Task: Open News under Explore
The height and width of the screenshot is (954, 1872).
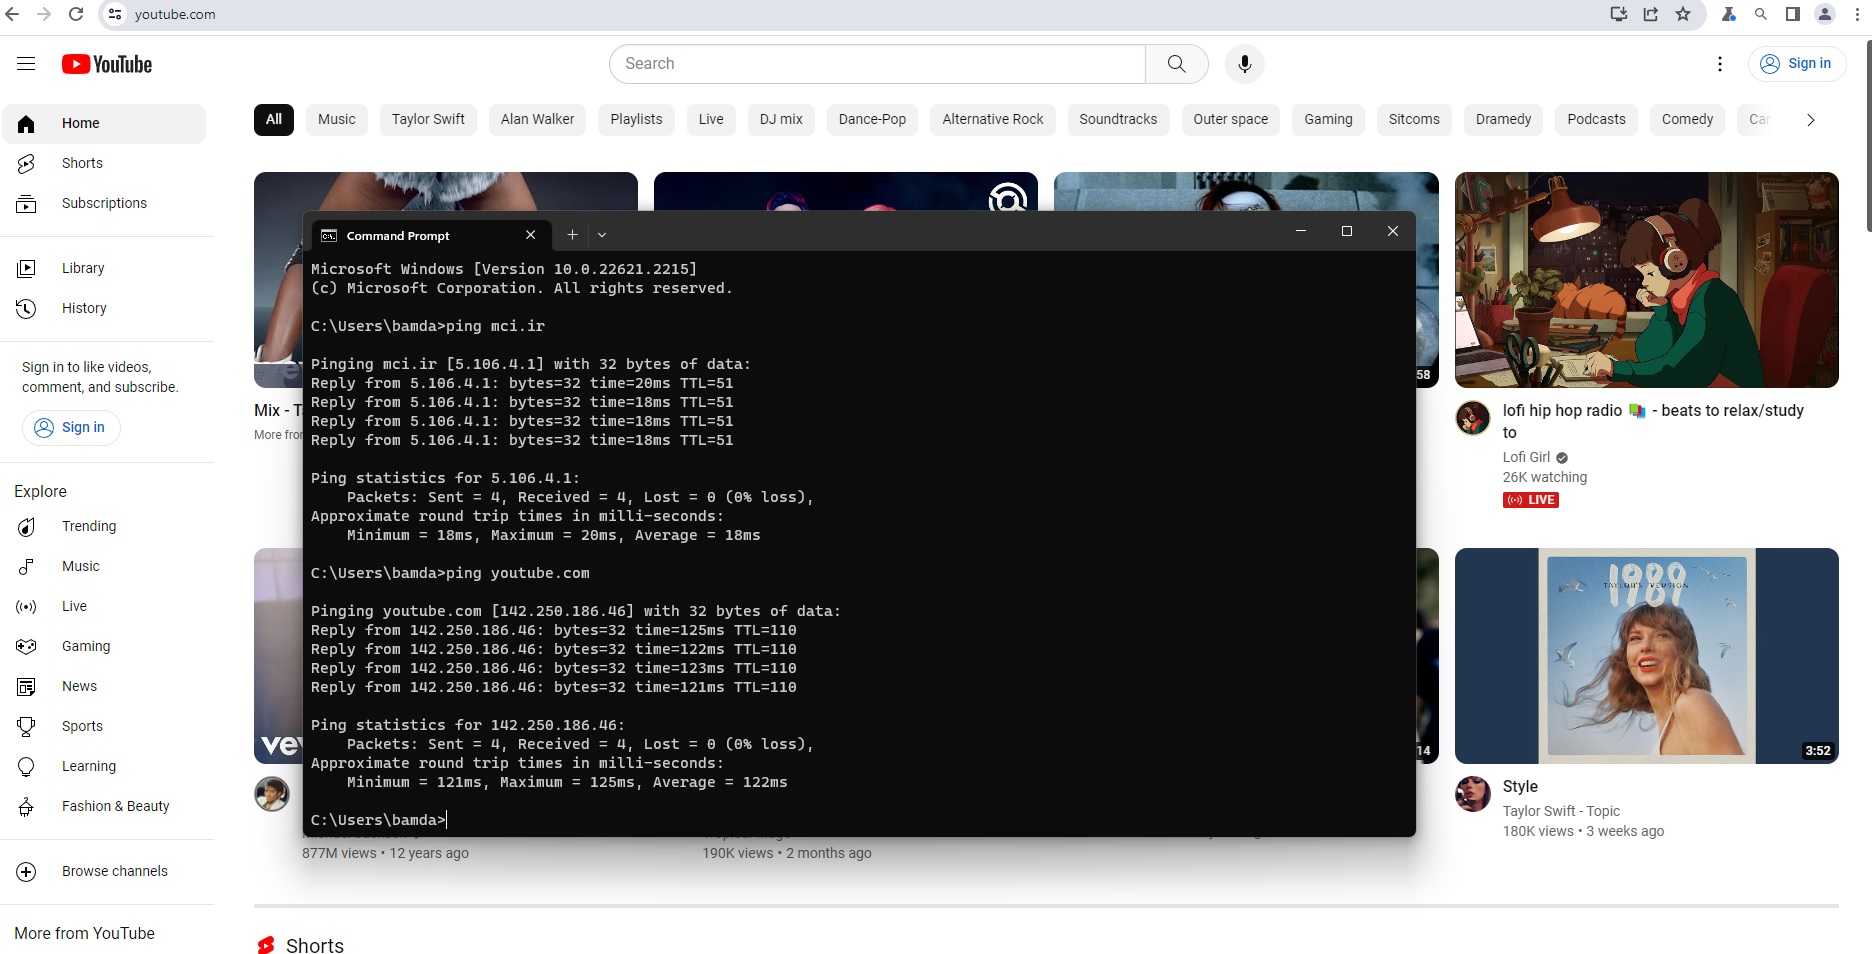Action: click(104, 686)
